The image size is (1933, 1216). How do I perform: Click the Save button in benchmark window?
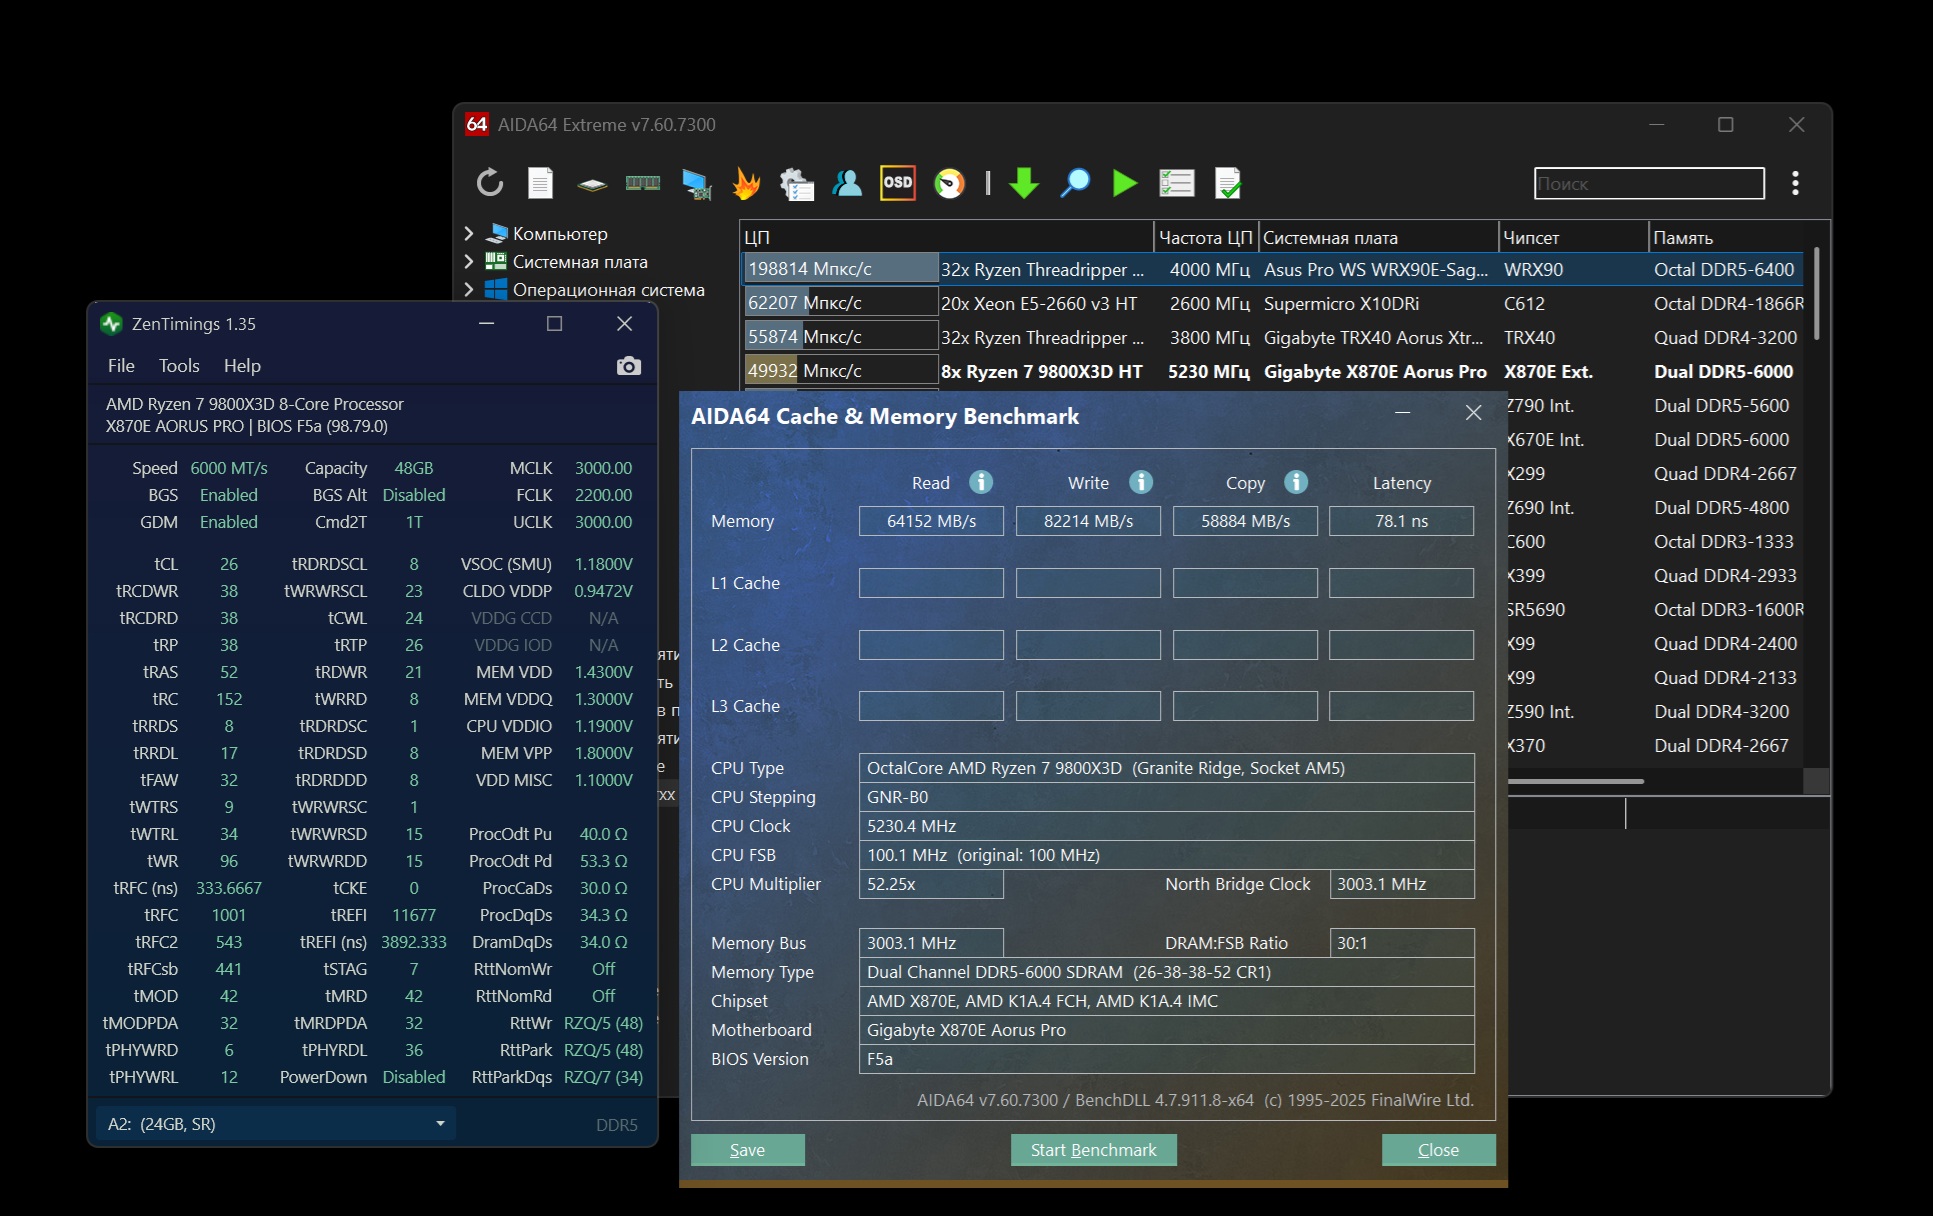pyautogui.click(x=747, y=1150)
